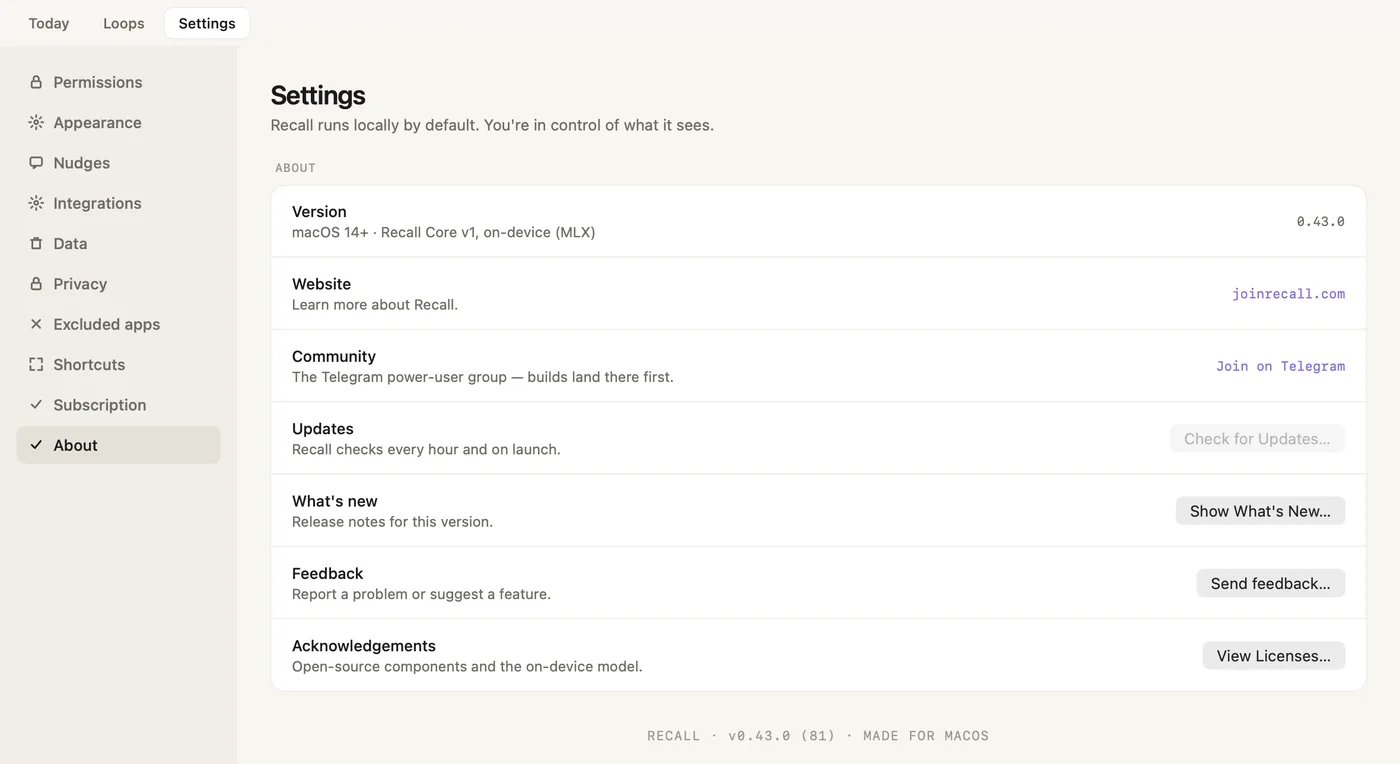
Task: Select About in the sidebar
Action: tap(118, 445)
